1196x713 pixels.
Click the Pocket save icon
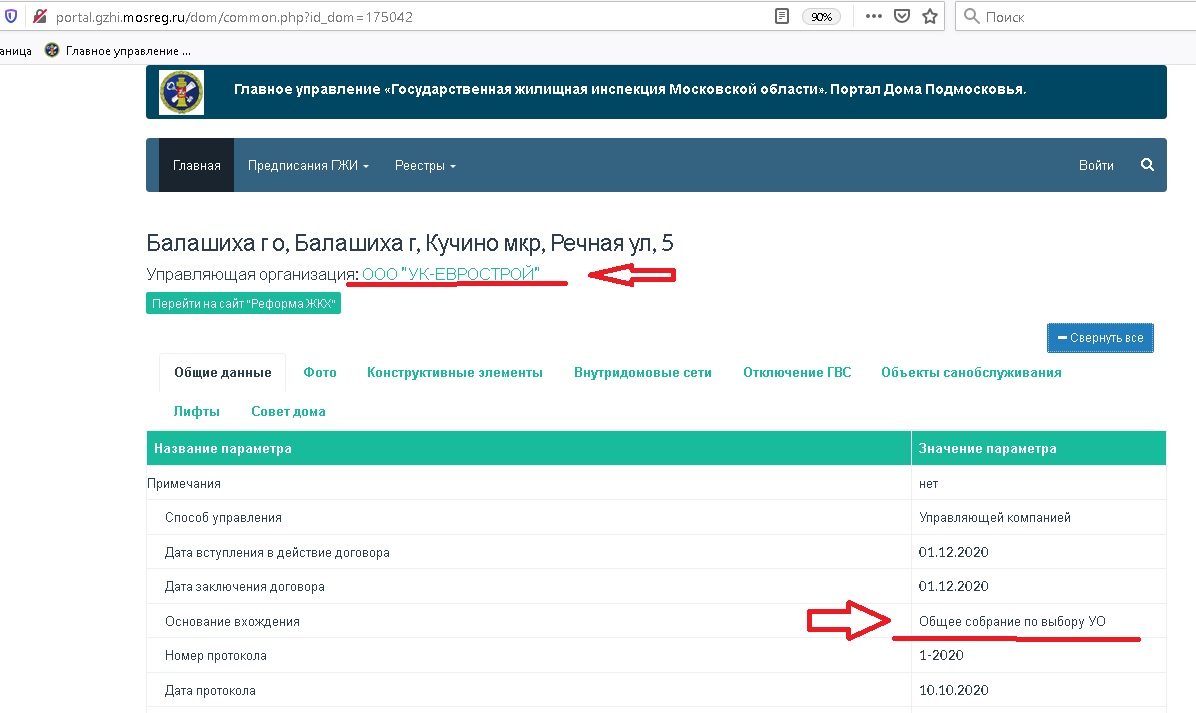point(902,16)
